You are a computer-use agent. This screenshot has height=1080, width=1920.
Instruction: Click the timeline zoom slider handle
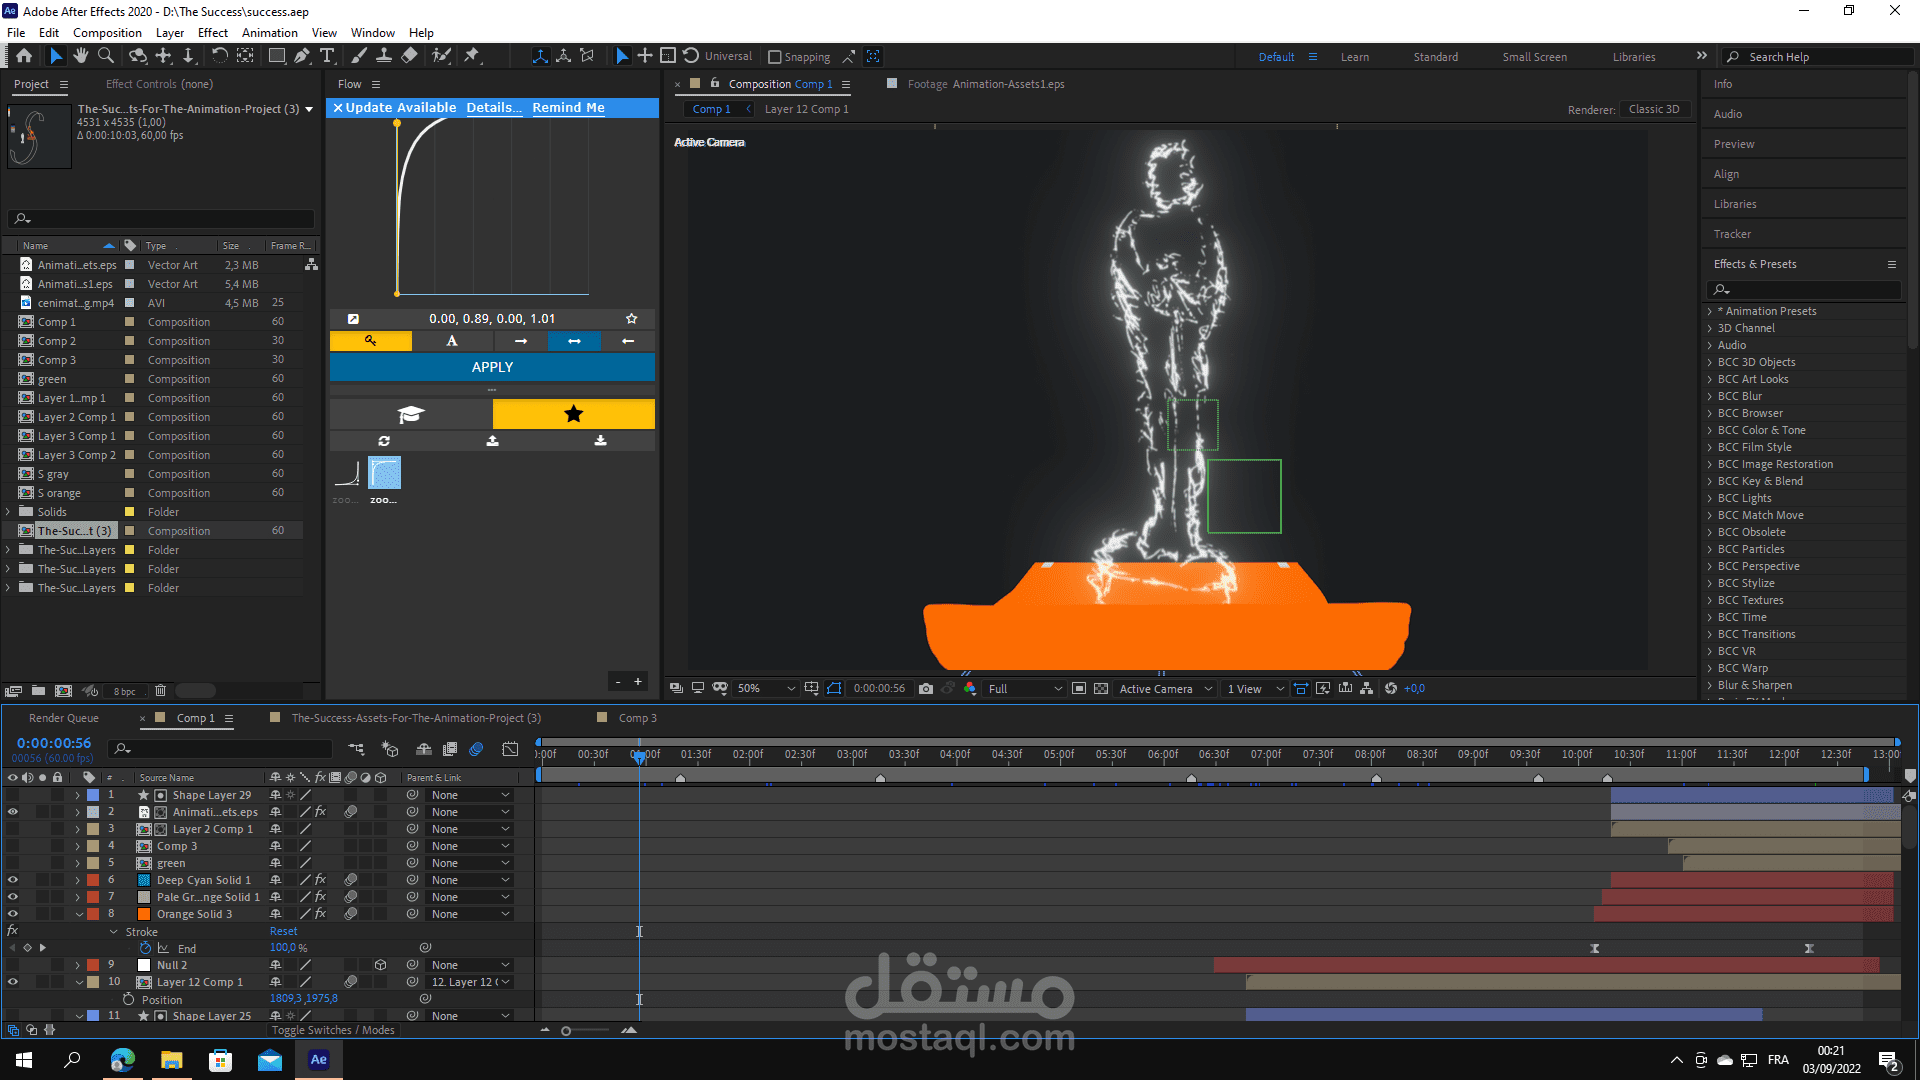[x=566, y=1030]
